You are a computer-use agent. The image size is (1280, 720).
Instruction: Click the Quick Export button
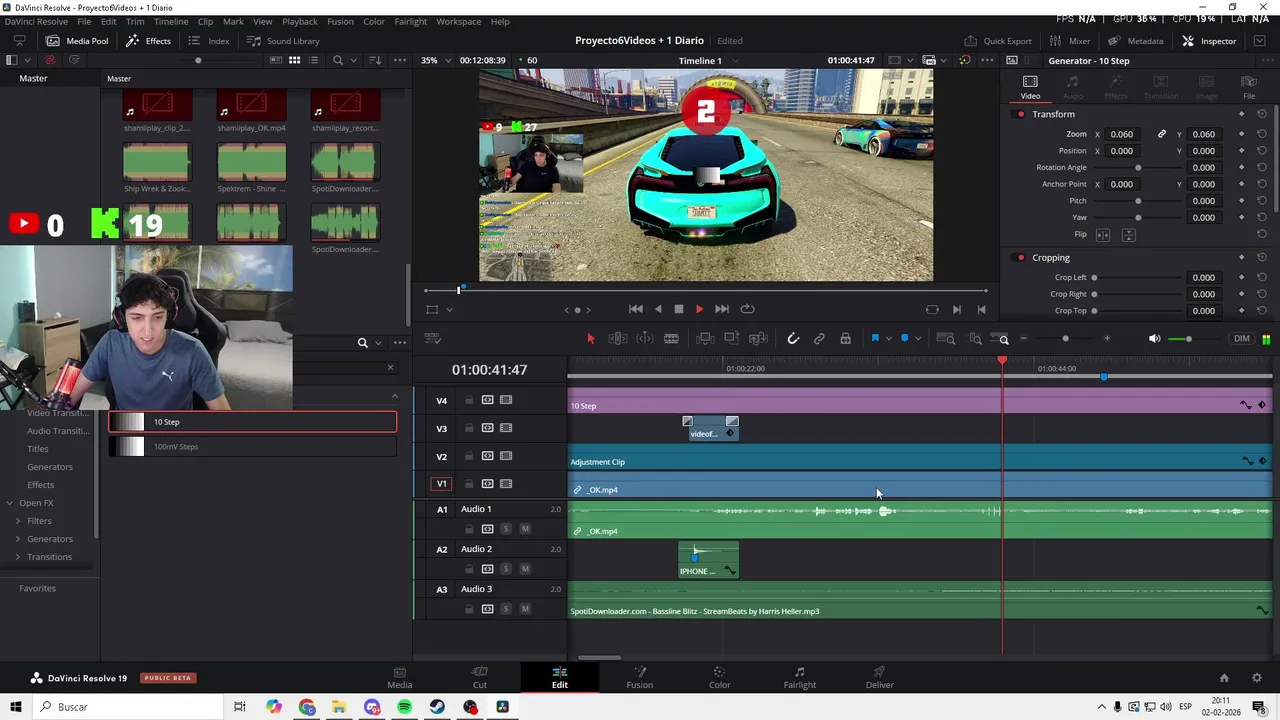pyautogui.click(x=998, y=41)
